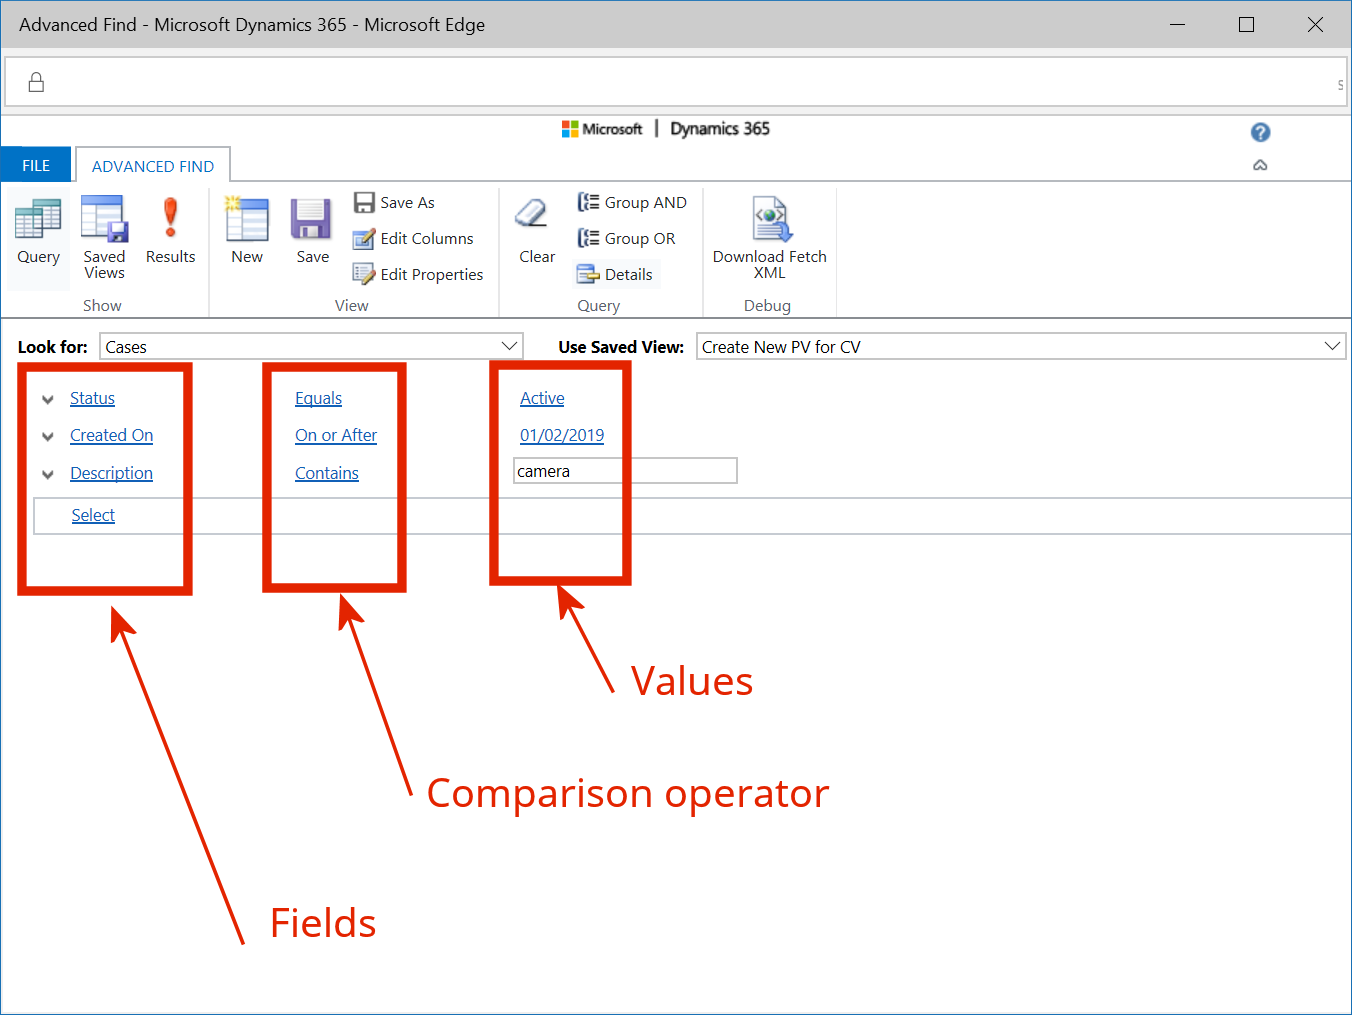Screen dimensions: 1352x1015
Task: Click Group OR
Action: point(627,238)
